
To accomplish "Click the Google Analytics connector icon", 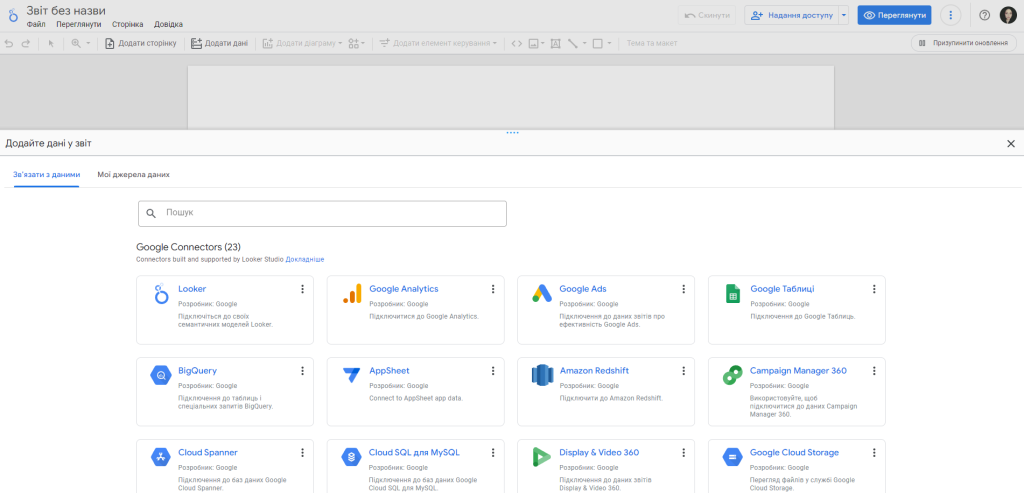I will point(351,294).
